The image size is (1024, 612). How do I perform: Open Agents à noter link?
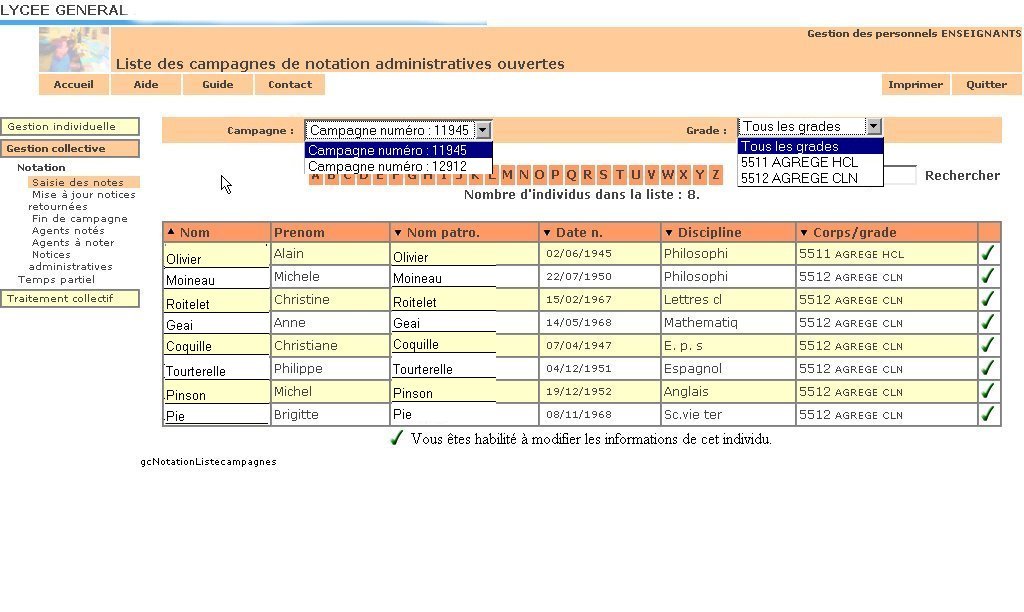73,242
